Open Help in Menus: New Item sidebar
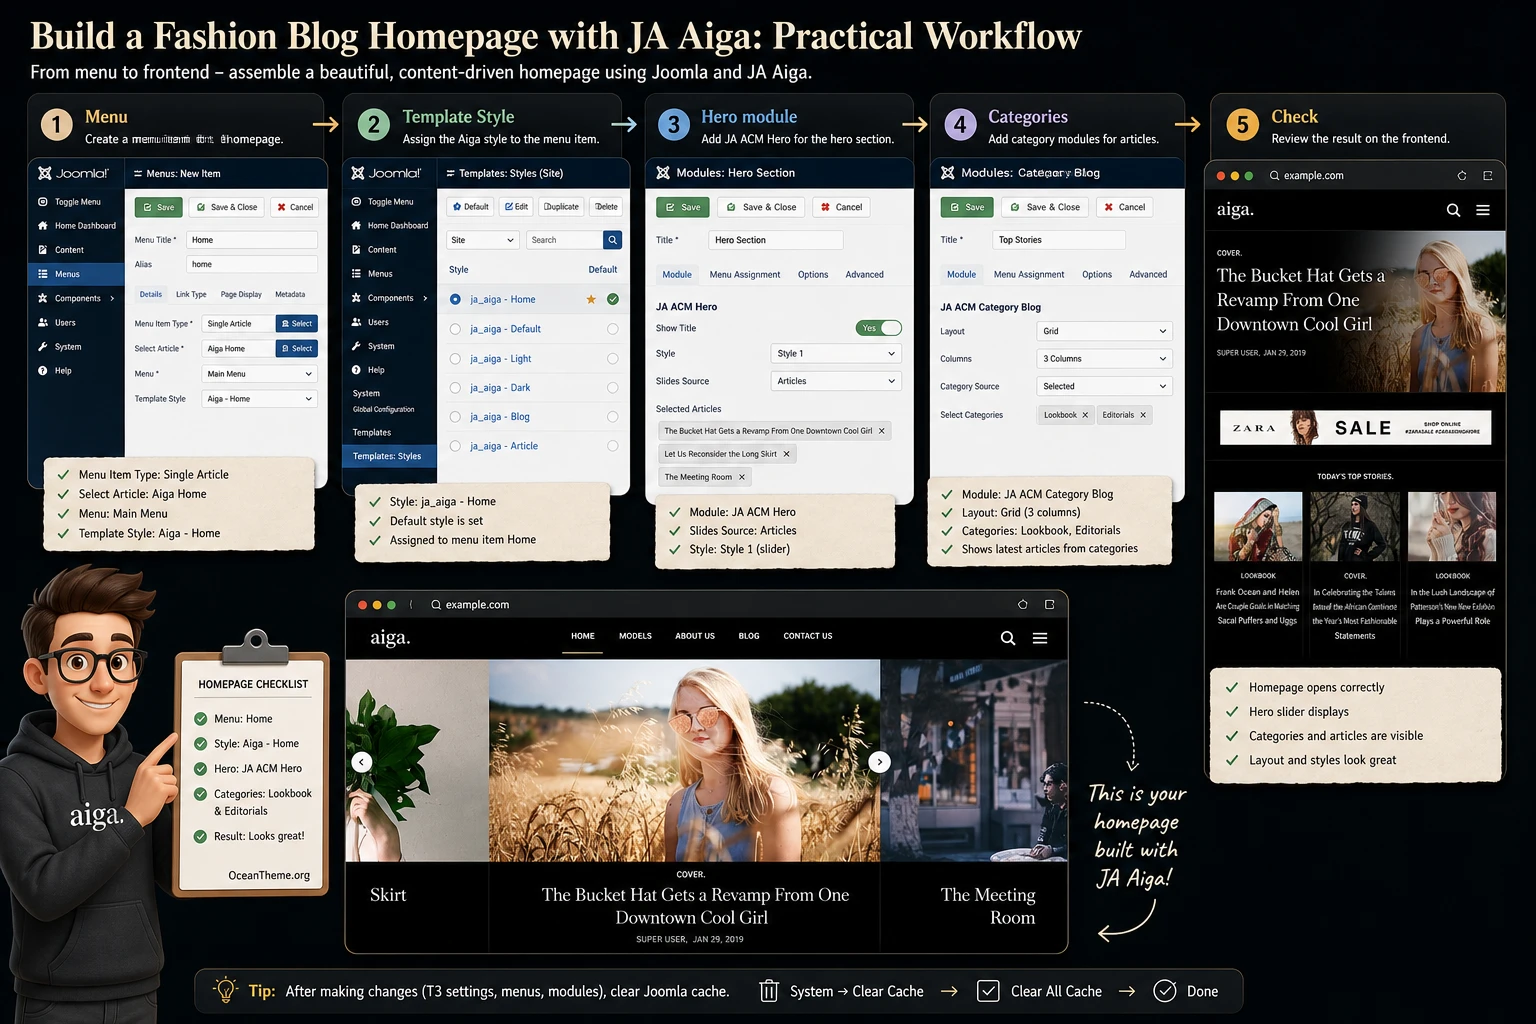Screen dimensions: 1536x1024 55,371
